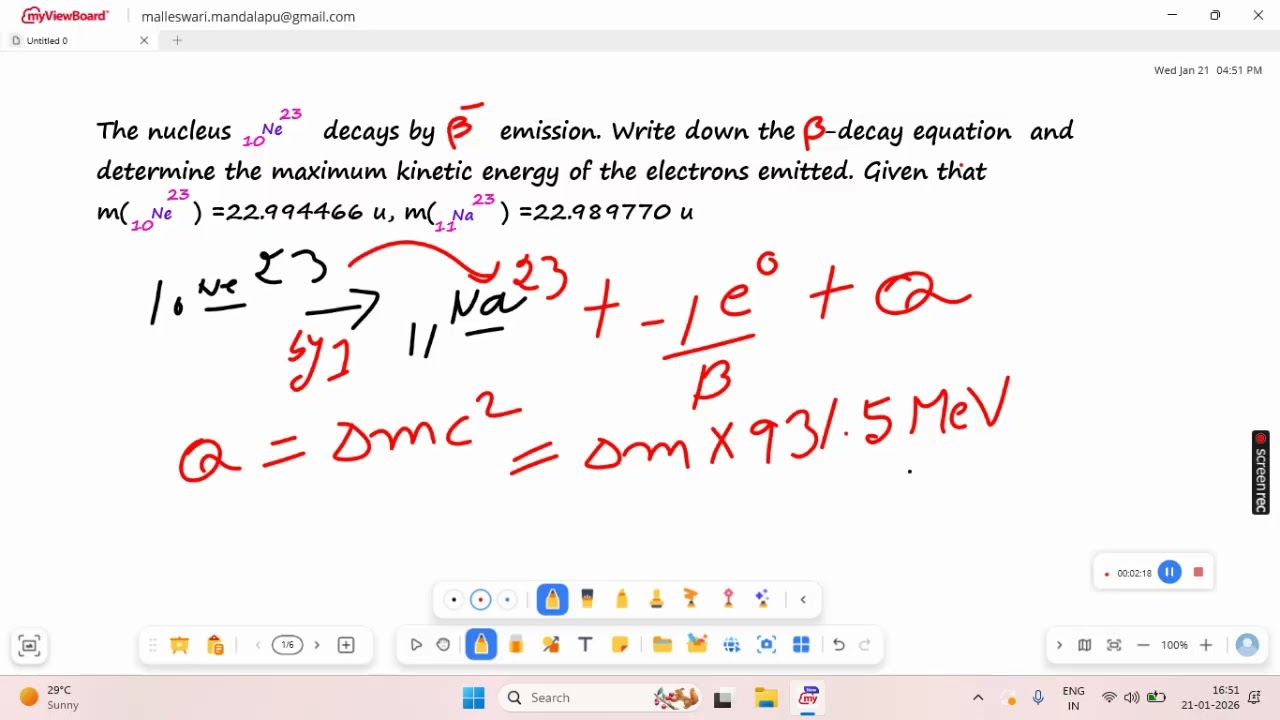Choose the paint brush pen type

tap(587, 599)
